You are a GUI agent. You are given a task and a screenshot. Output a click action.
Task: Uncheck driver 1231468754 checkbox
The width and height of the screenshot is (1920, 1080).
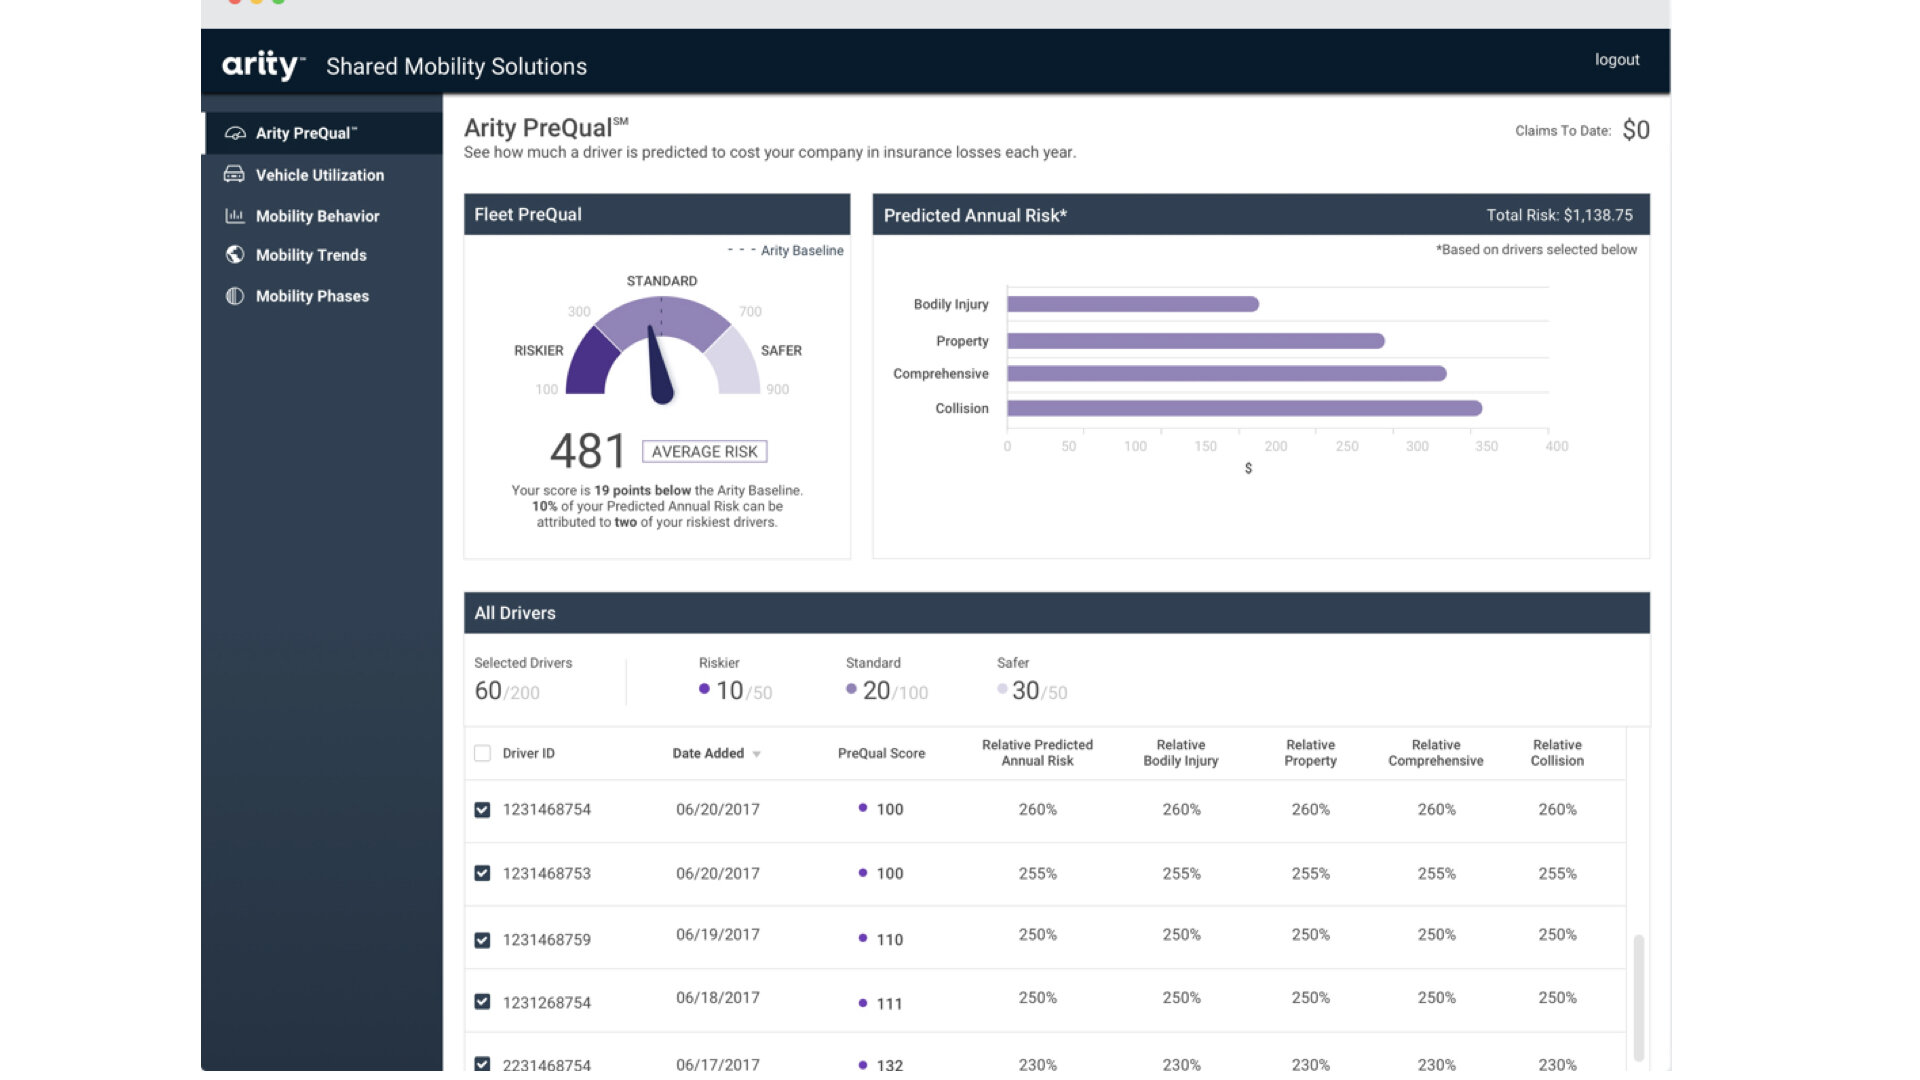click(482, 810)
